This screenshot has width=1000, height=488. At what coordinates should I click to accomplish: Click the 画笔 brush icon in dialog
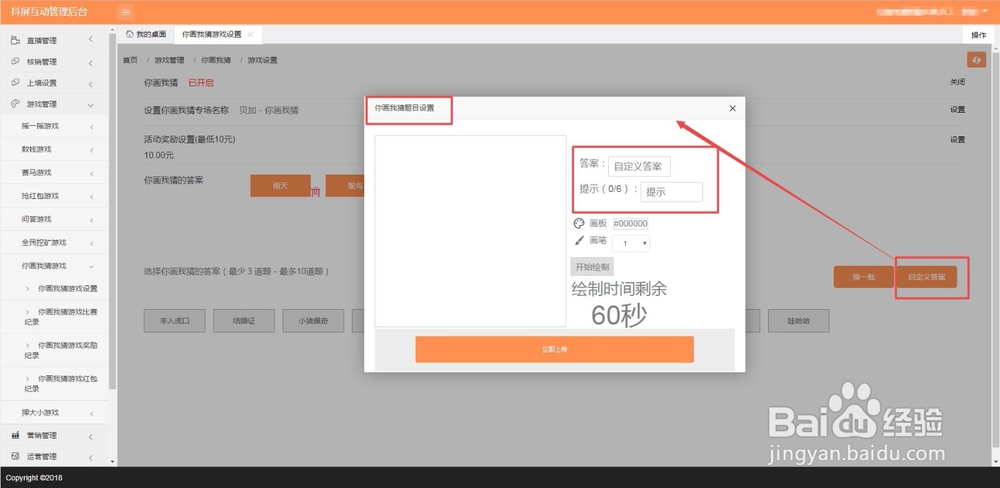coord(578,241)
